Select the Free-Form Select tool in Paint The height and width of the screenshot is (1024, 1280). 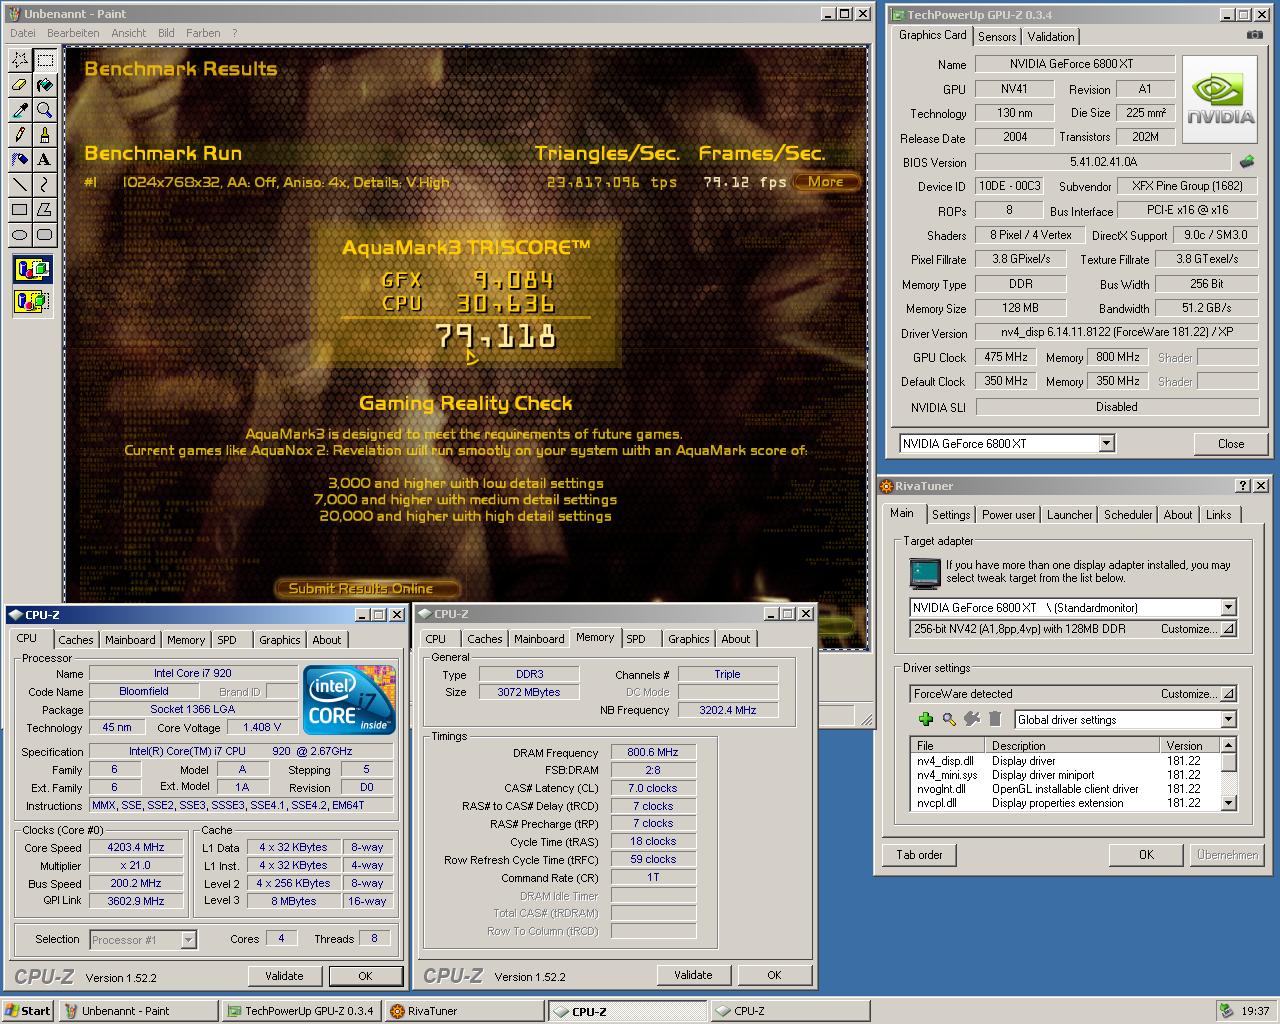tap(19, 61)
